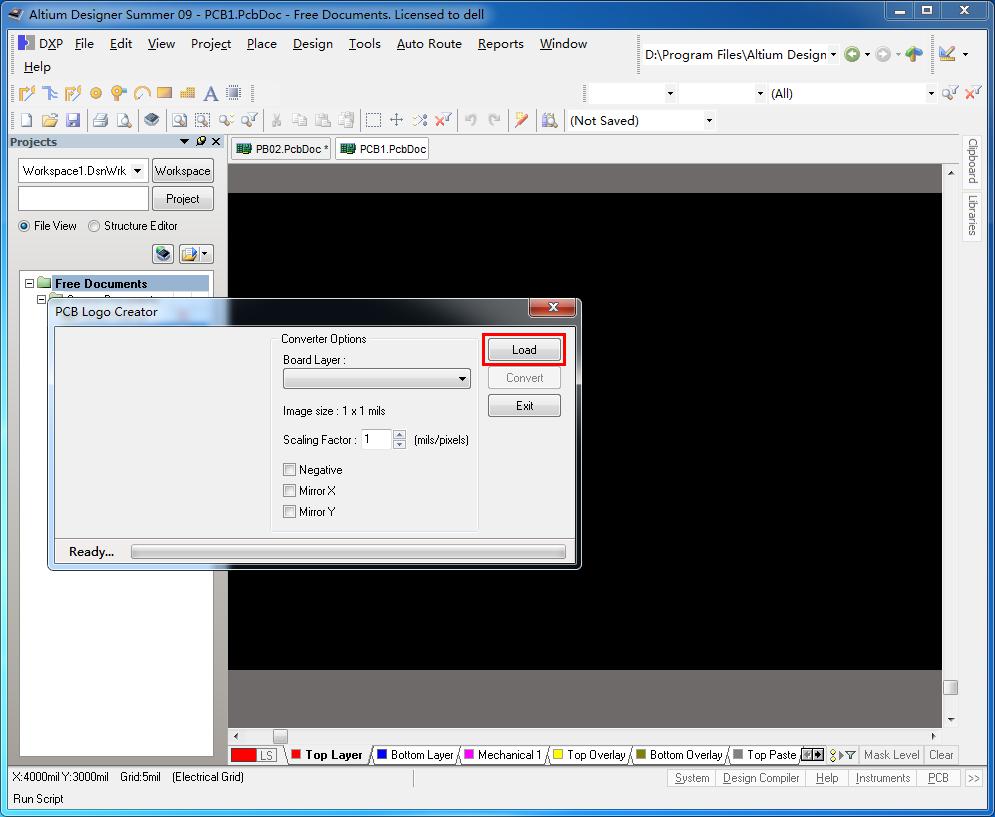Select the Interactive Differential Pair Routing icon

point(72,93)
